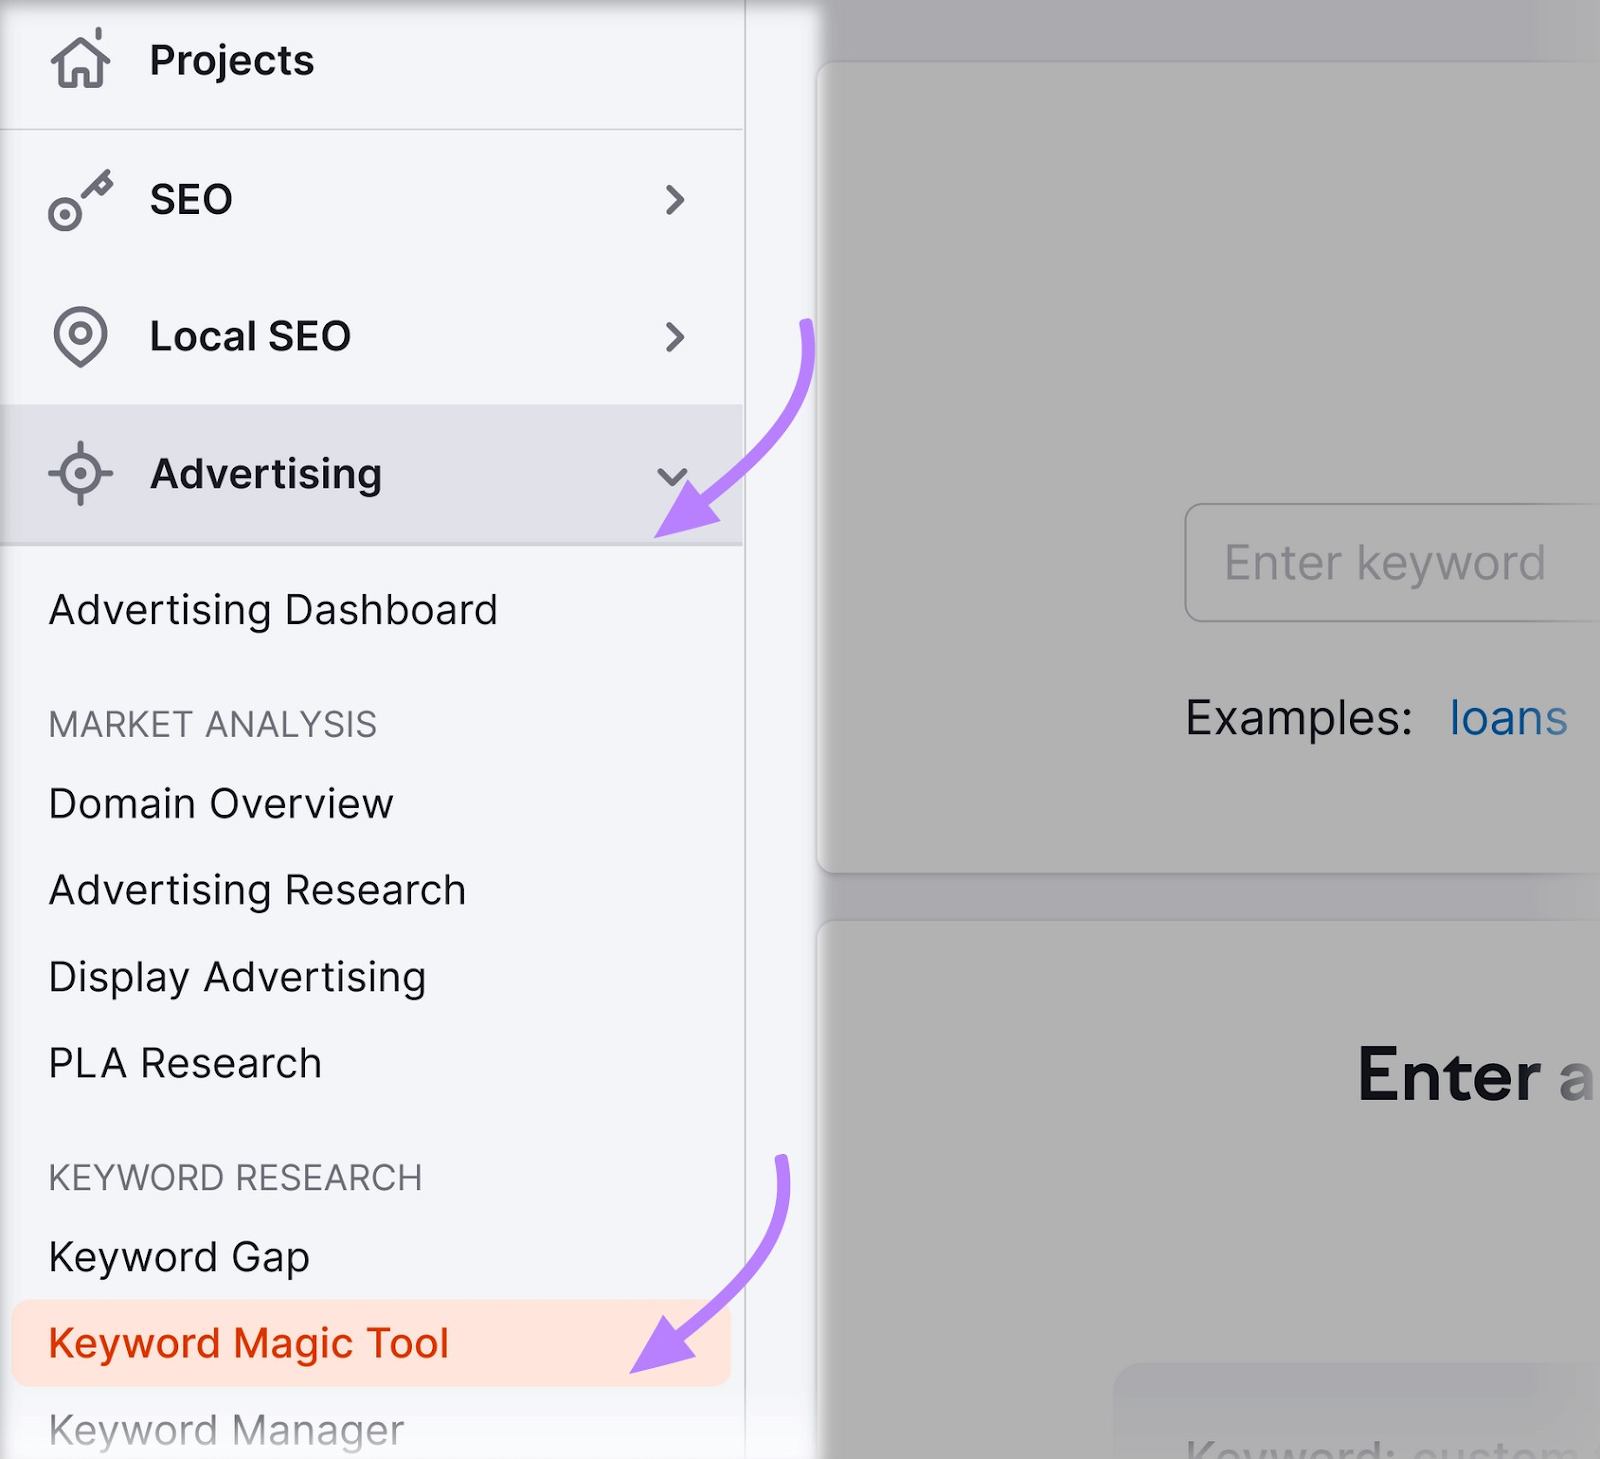Expand the Local SEO chevron

click(x=675, y=337)
